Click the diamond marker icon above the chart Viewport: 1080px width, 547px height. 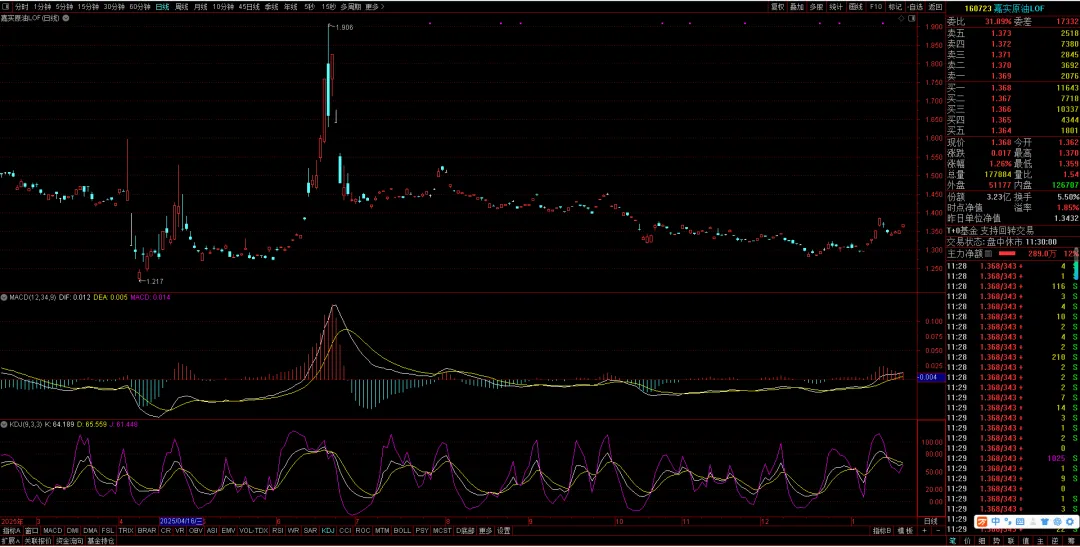click(x=902, y=19)
